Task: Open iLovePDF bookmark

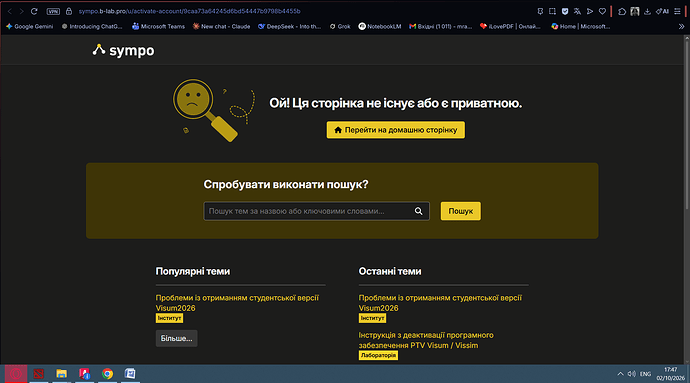Action: coord(510,26)
